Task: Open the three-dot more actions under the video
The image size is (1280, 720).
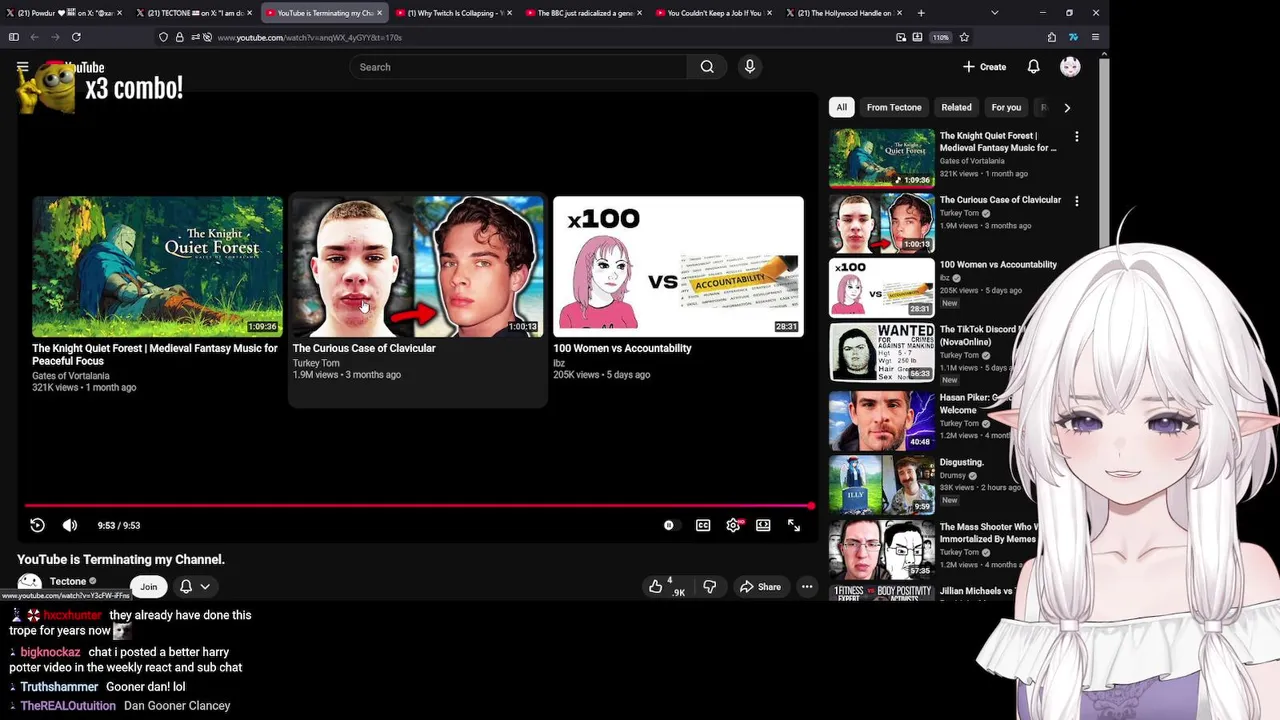Action: coord(807,587)
